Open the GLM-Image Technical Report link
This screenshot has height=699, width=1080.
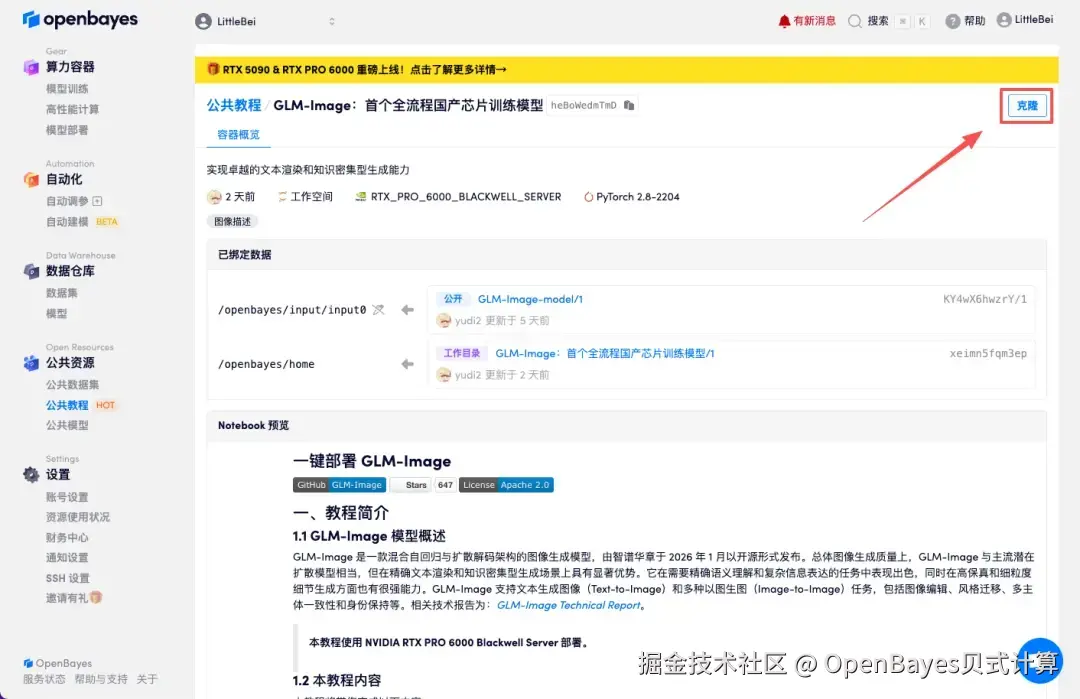pyautogui.click(x=568, y=605)
